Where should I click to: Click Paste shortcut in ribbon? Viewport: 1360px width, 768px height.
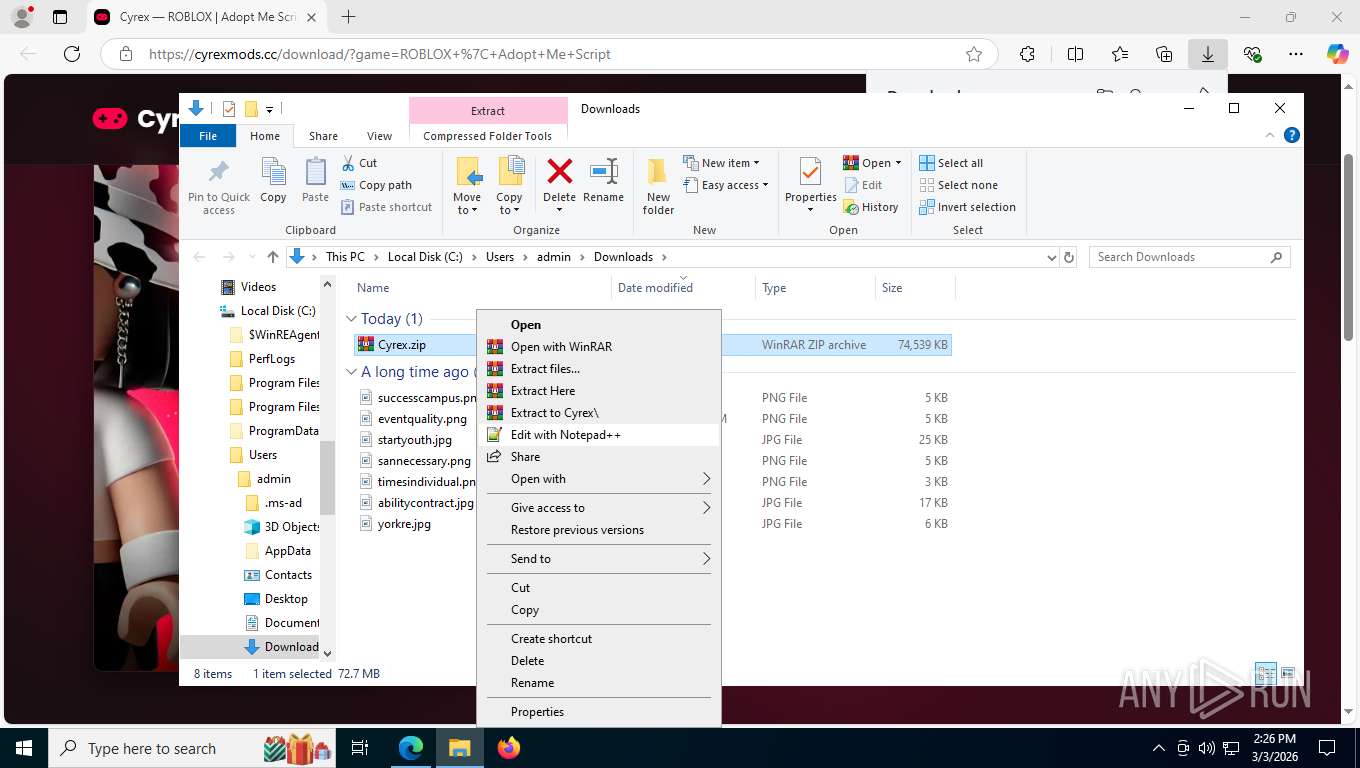point(386,207)
